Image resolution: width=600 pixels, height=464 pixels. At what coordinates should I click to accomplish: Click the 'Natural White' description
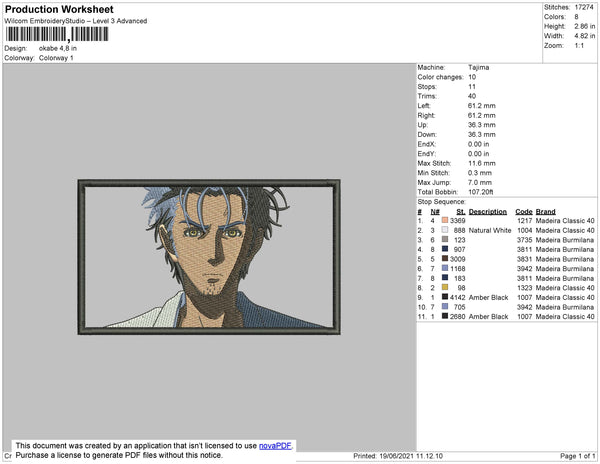490,230
